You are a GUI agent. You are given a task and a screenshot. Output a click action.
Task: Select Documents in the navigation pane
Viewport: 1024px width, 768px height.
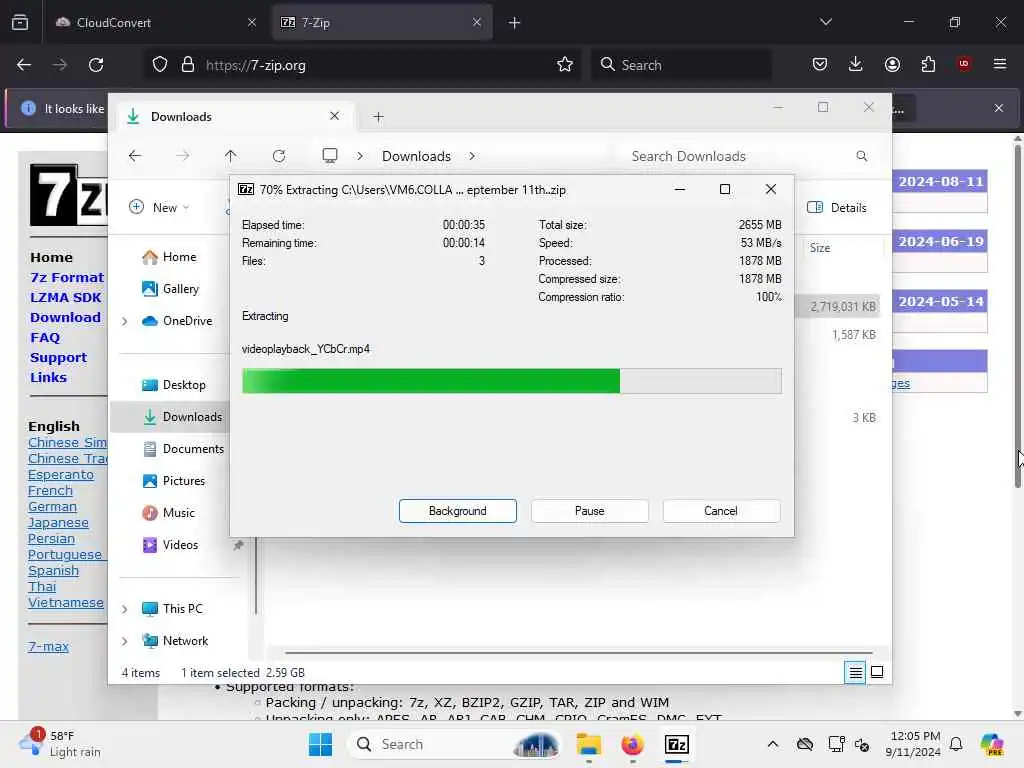(x=184, y=449)
